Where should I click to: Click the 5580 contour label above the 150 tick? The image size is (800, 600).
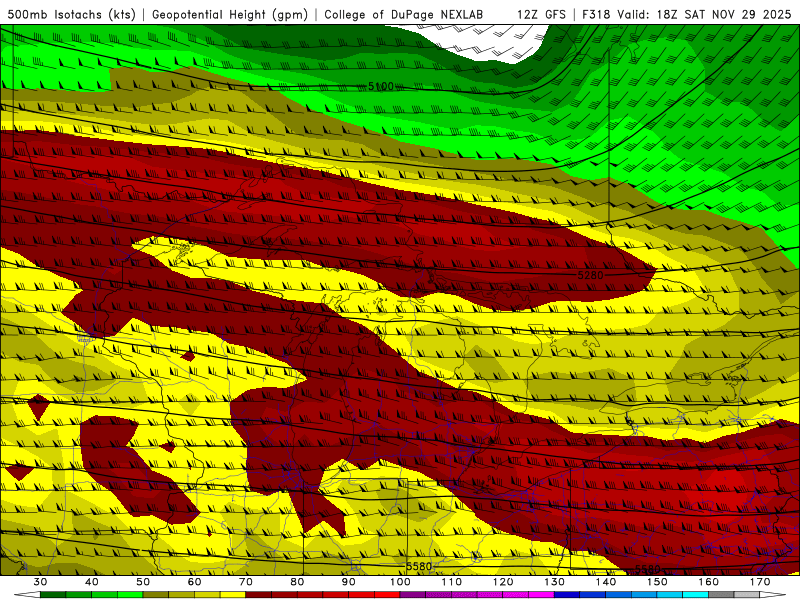click(x=647, y=568)
